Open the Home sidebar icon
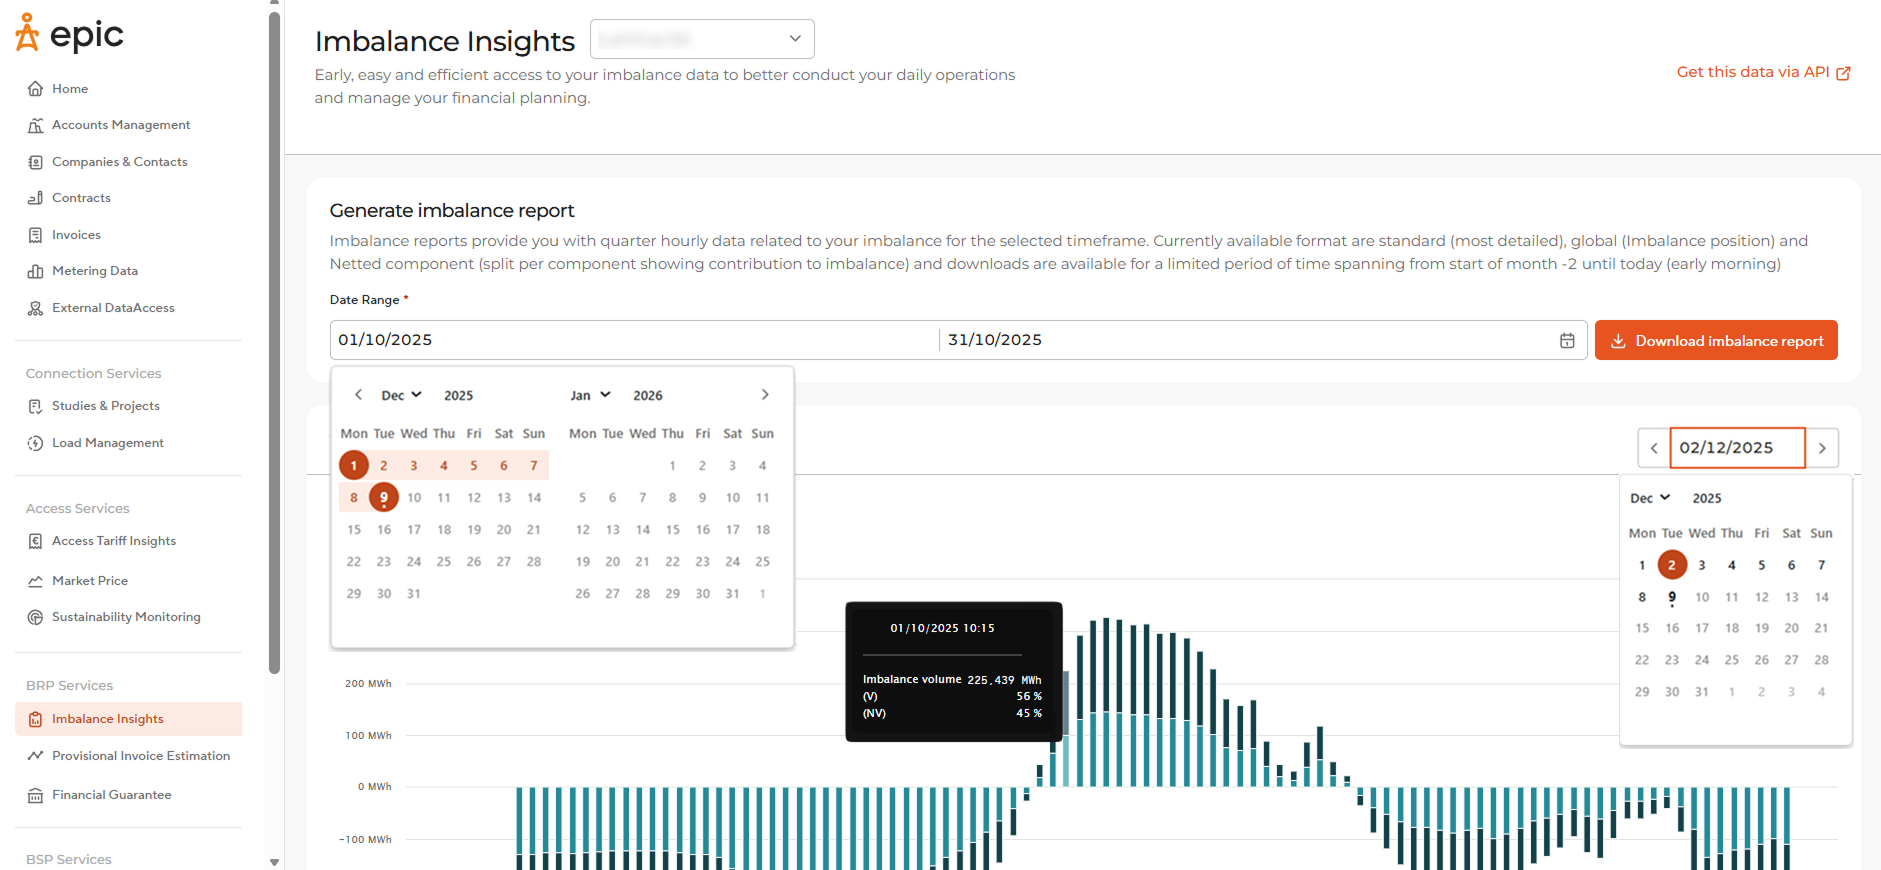Viewport: 1881px width, 870px height. point(35,89)
